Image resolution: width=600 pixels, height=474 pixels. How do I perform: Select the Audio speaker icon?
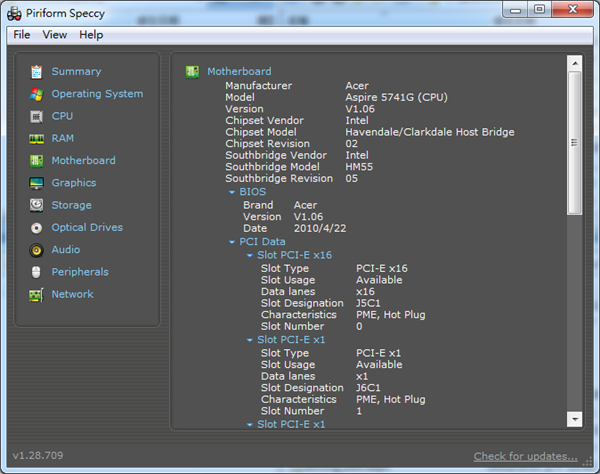click(37, 250)
